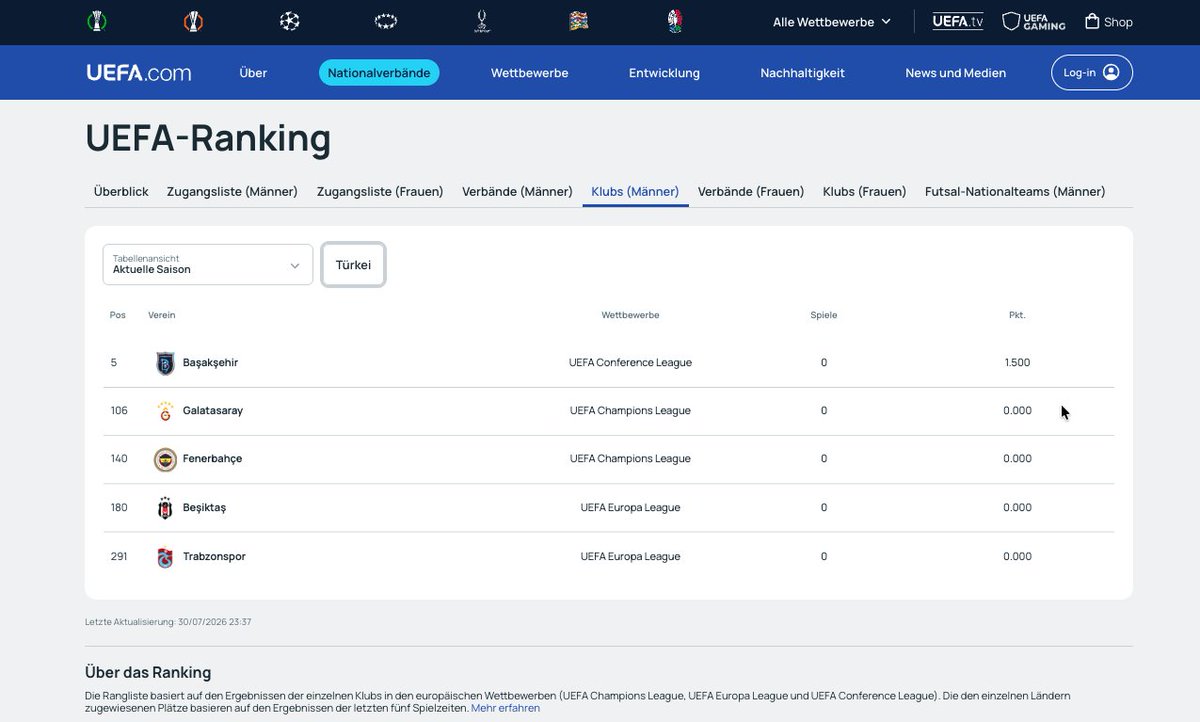Click Galatasaray's UEFA Champions League cell

pos(630,411)
